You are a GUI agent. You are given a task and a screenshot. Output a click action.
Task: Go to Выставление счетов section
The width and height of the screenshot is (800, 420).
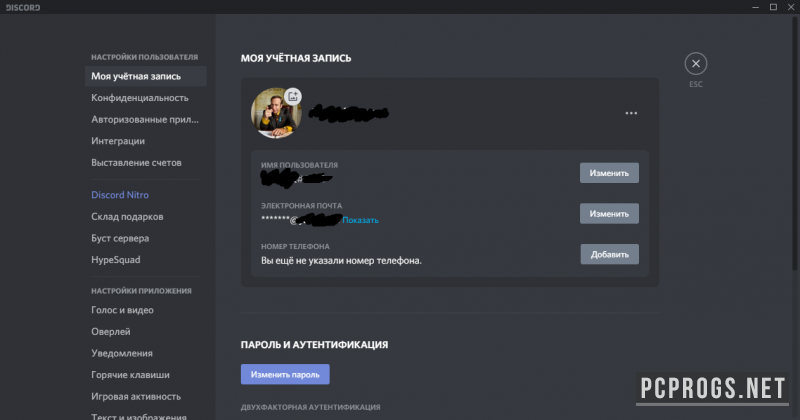click(x=136, y=162)
